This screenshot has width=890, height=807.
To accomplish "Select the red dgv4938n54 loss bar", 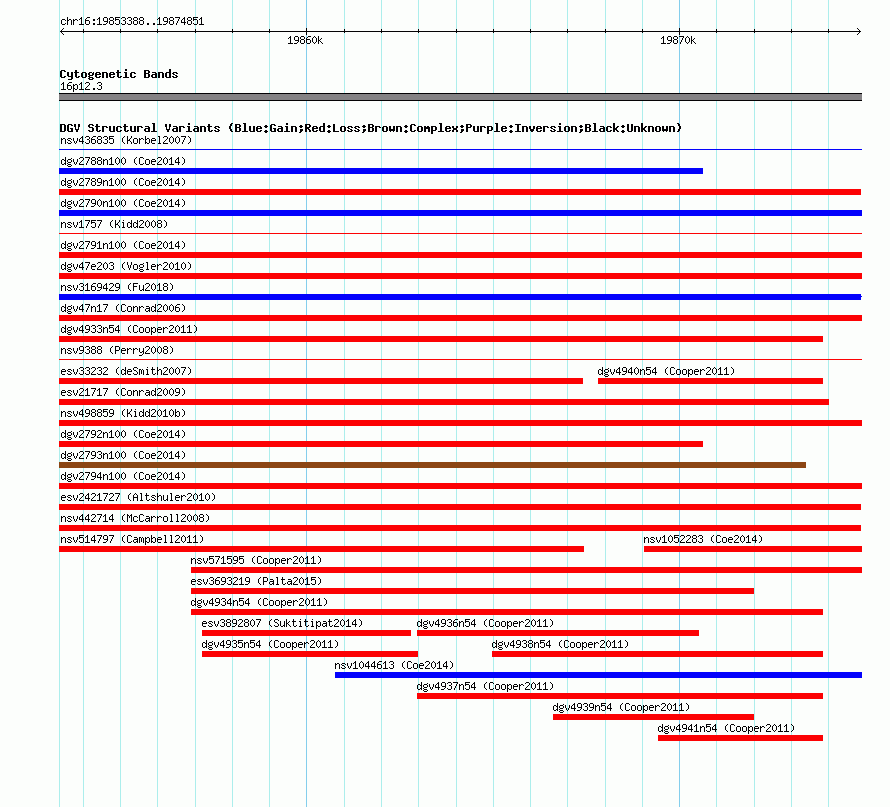I will [657, 654].
